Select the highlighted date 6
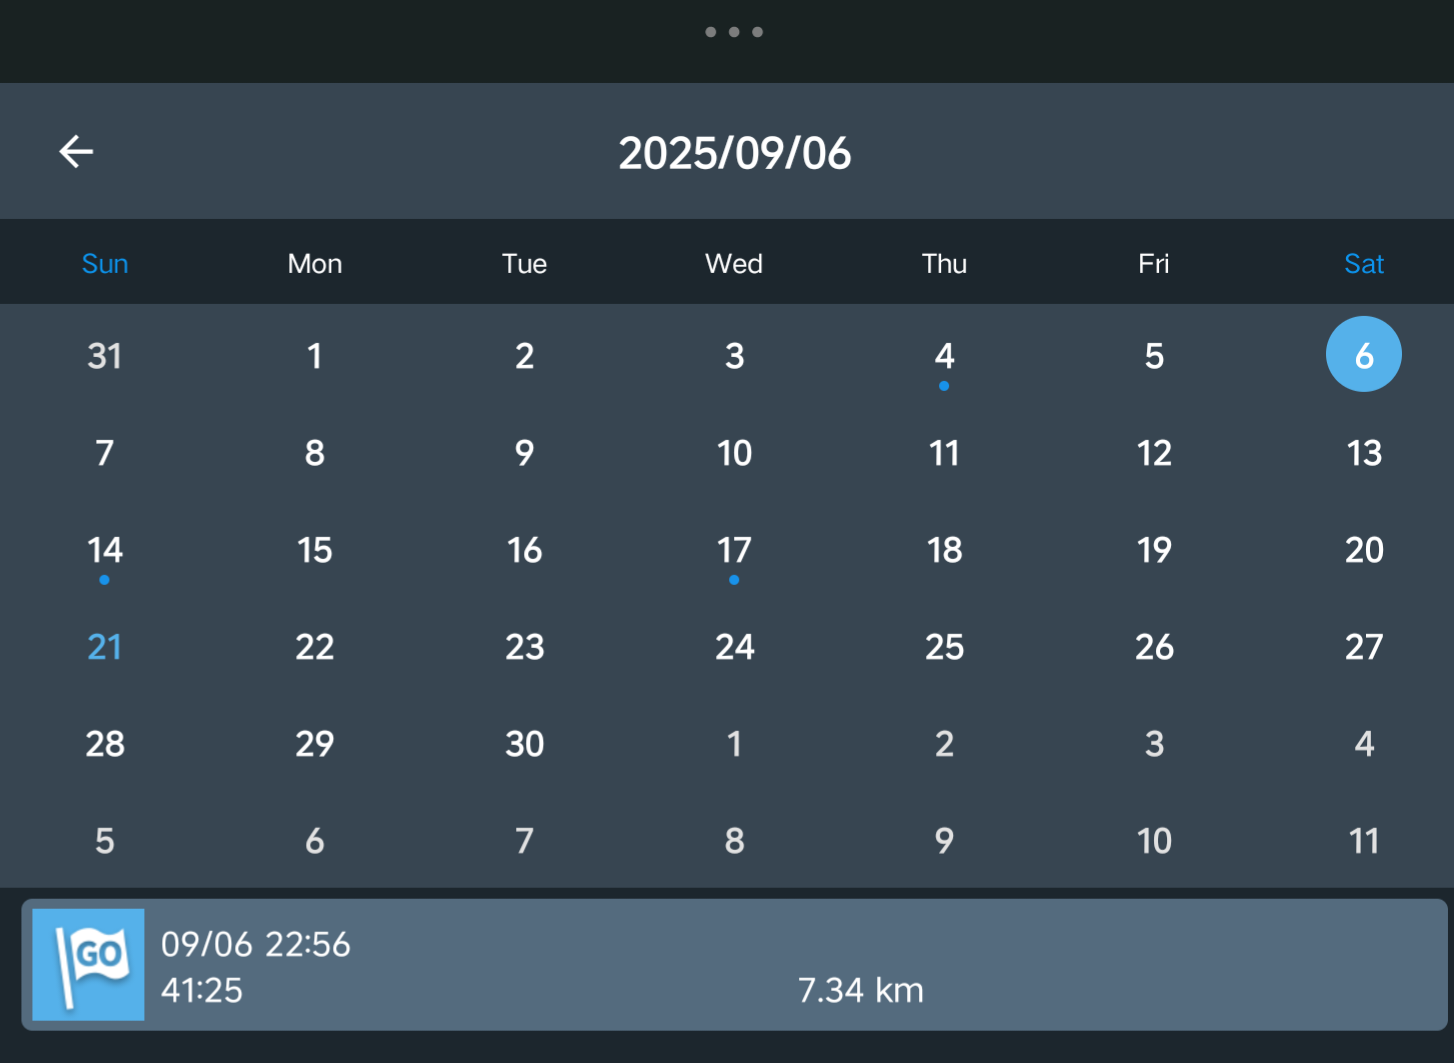The height and width of the screenshot is (1063, 1454). point(1363,355)
